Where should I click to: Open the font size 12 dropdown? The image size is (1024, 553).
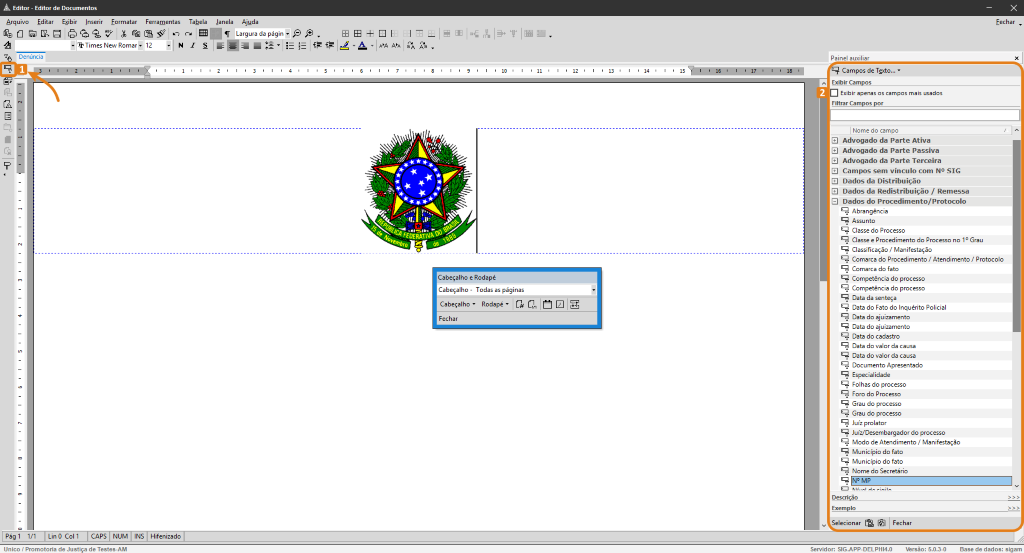[168, 46]
